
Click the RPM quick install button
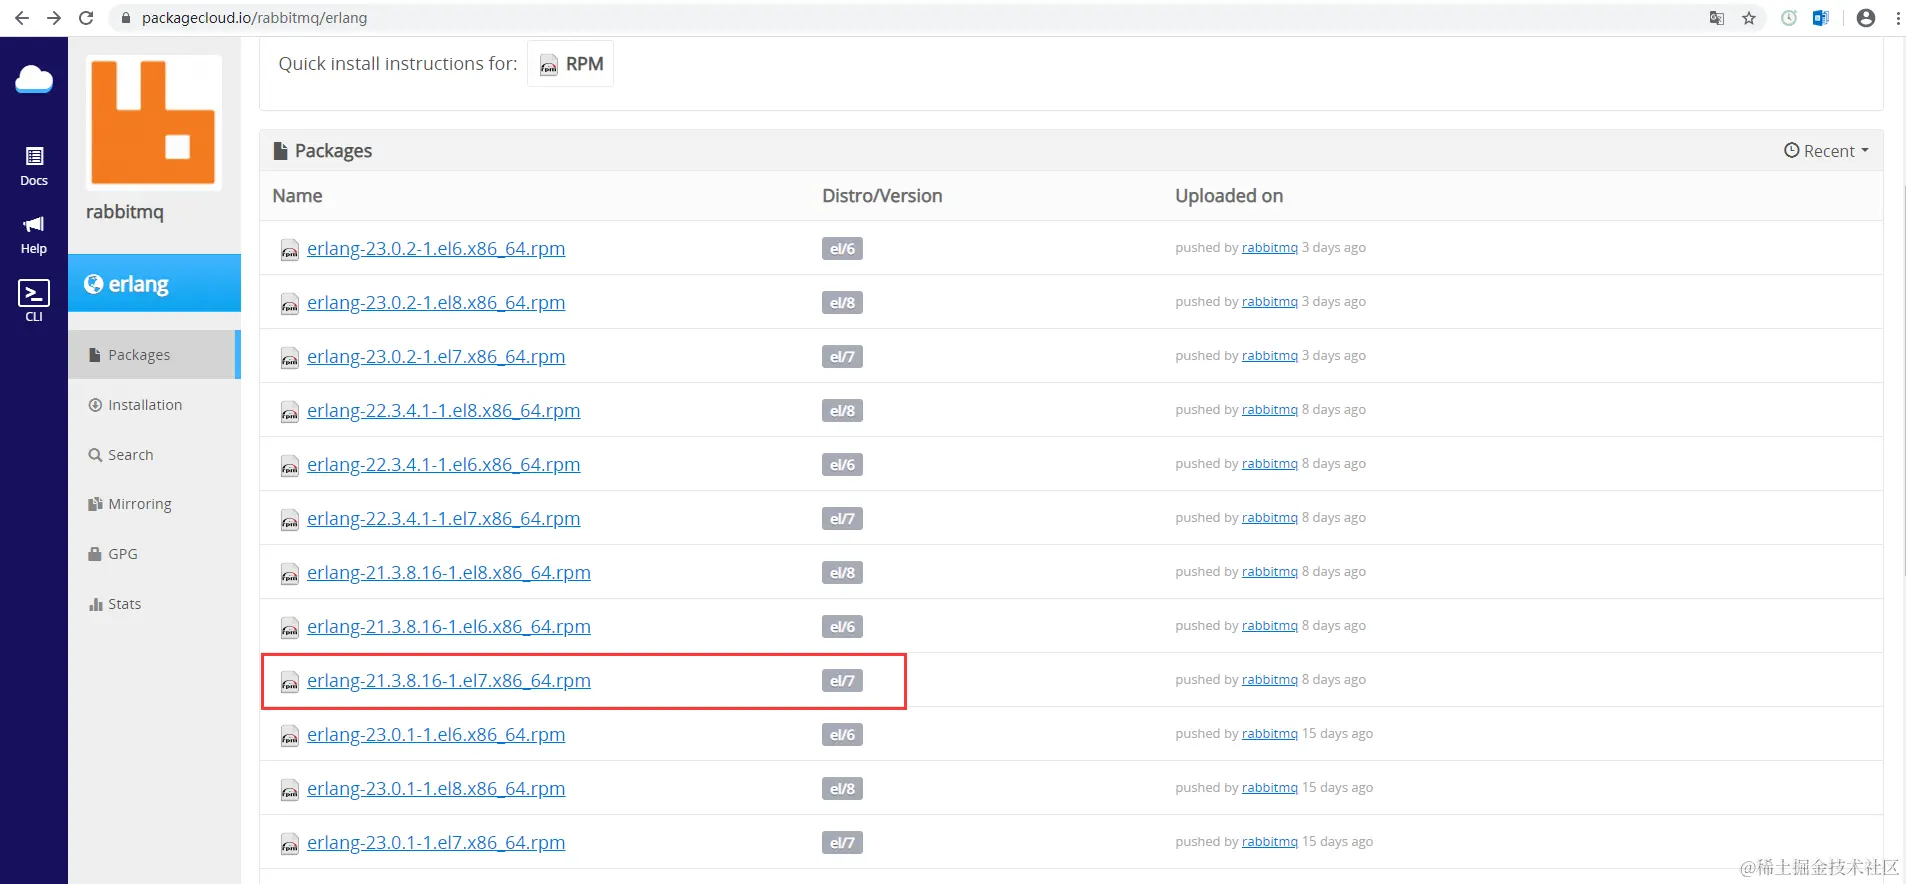pos(571,64)
